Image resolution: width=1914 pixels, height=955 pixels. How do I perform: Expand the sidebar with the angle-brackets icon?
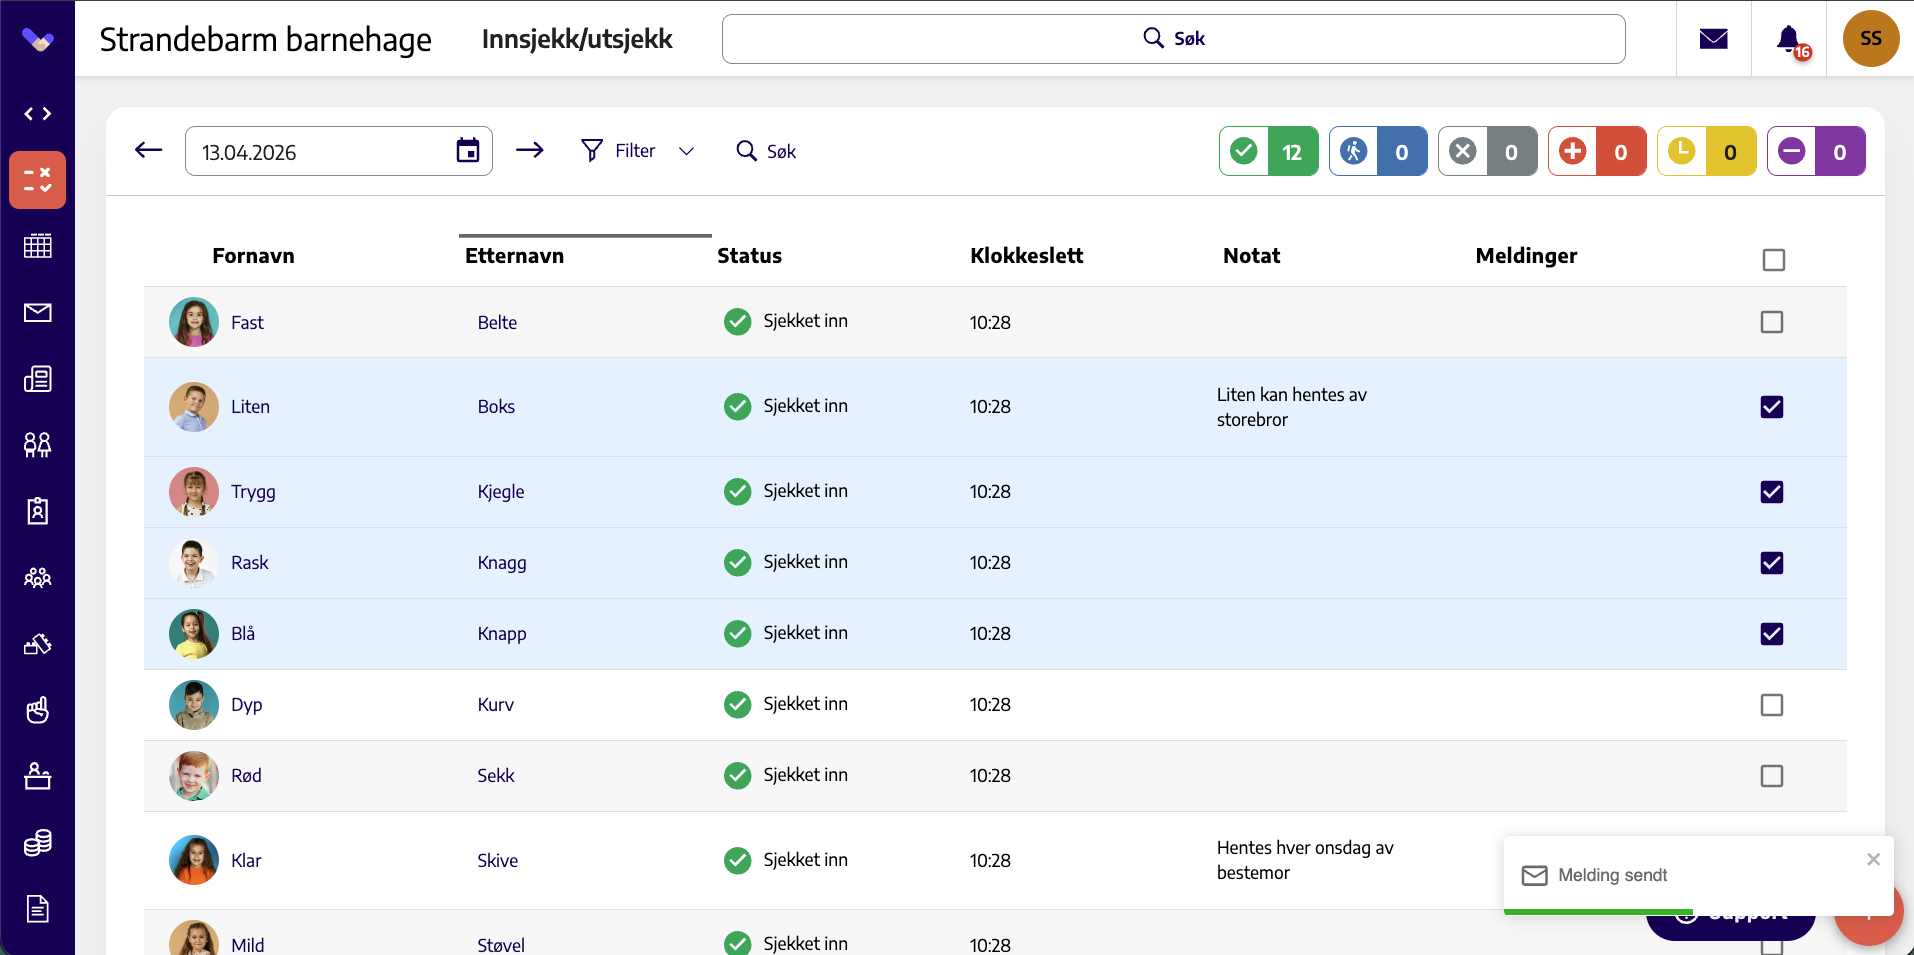pos(38,114)
